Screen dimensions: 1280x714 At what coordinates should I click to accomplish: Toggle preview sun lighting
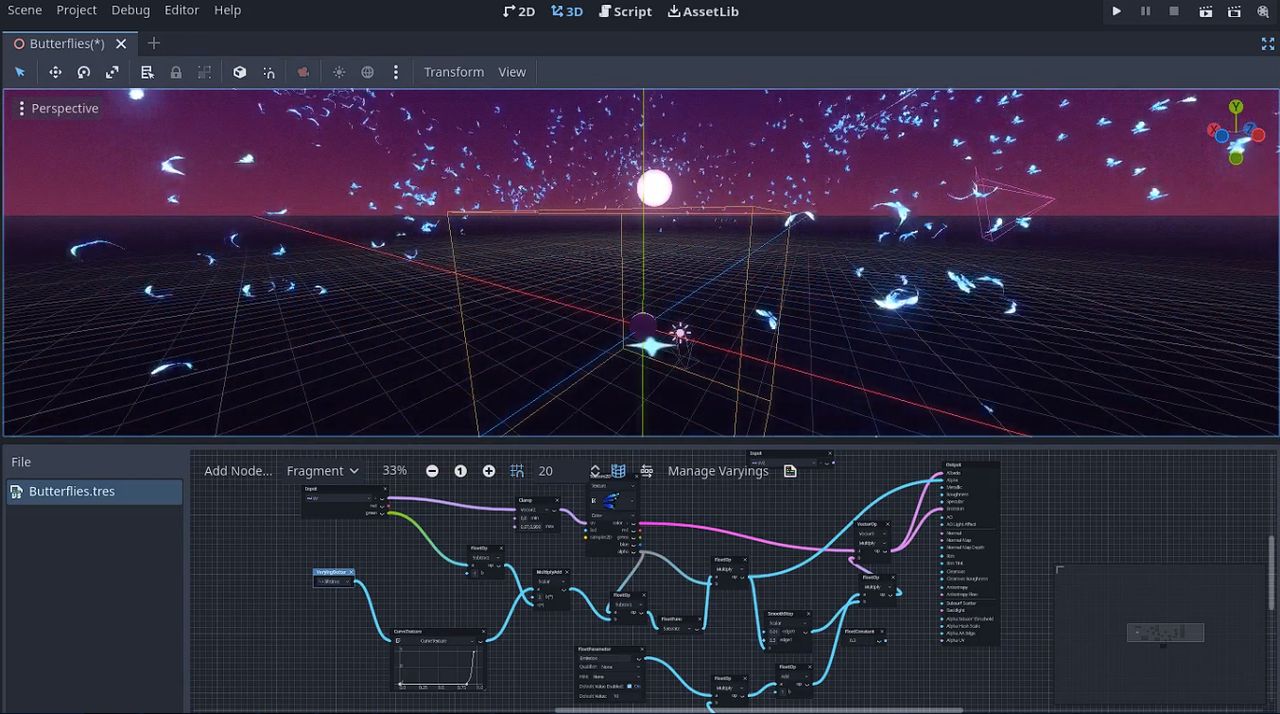click(339, 72)
